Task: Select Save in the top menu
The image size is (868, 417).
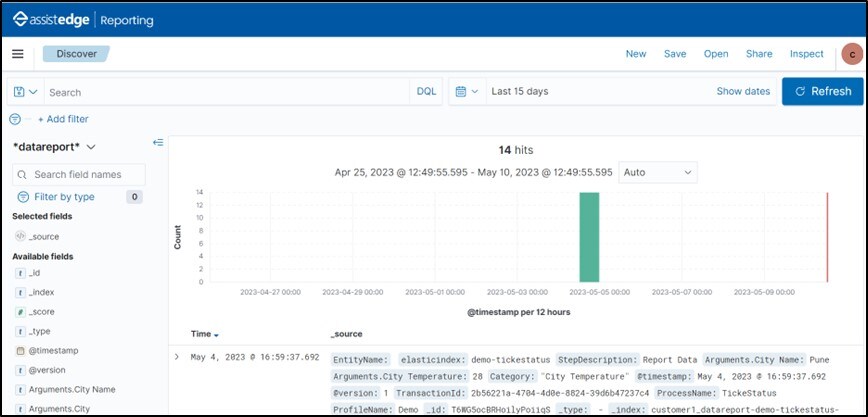Action: 675,54
